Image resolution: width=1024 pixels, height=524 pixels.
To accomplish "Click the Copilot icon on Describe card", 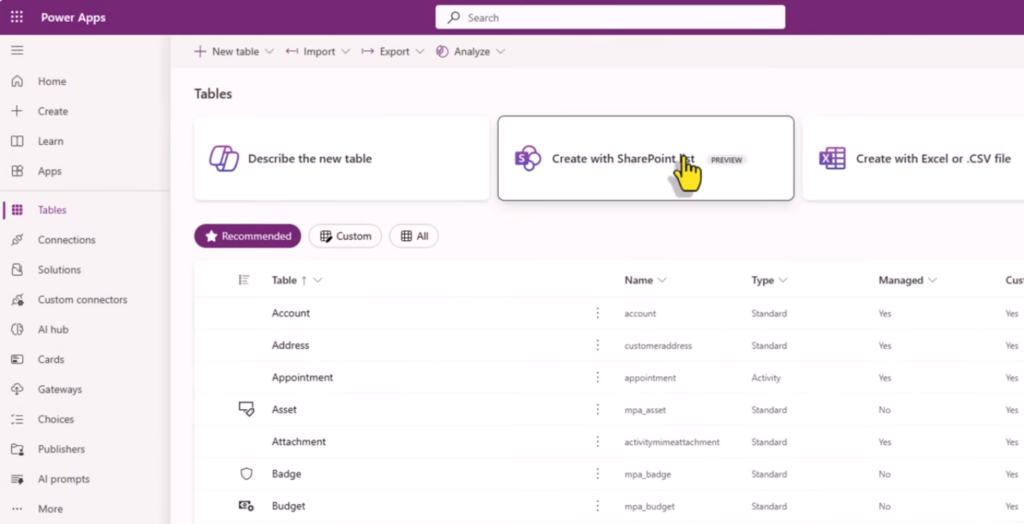I will click(223, 159).
